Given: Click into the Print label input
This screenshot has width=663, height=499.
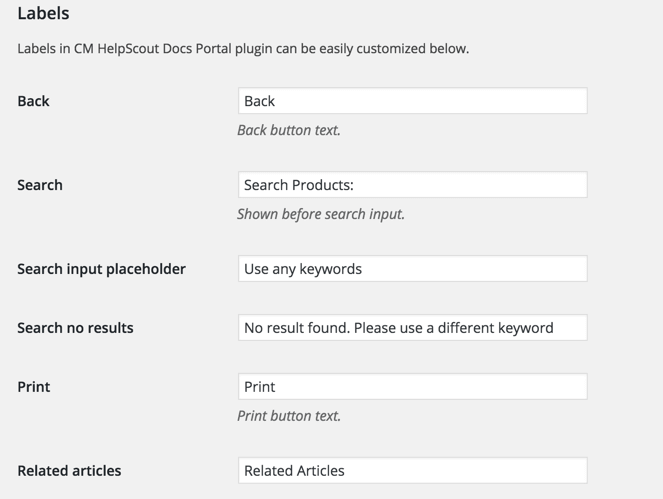Looking at the screenshot, I should point(412,387).
